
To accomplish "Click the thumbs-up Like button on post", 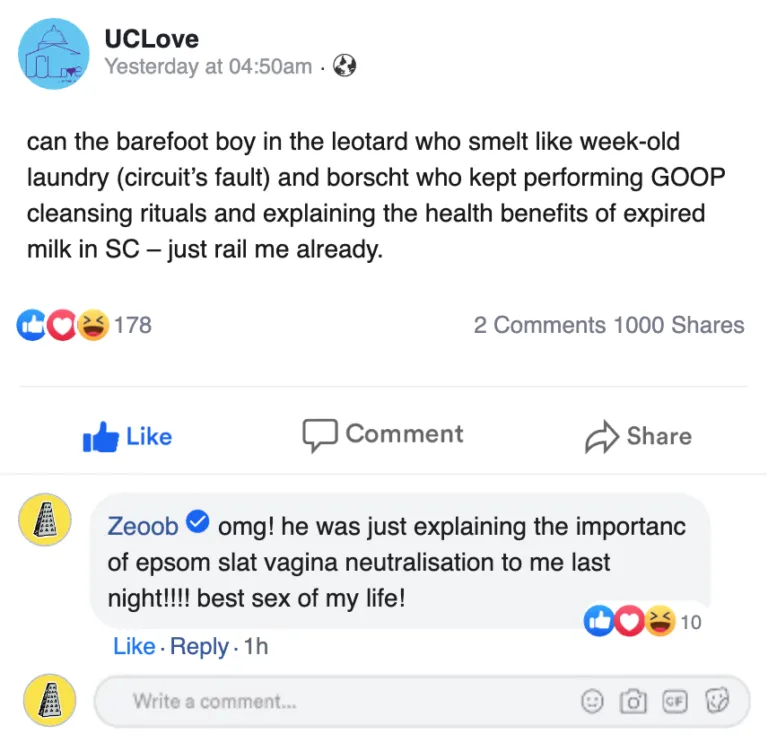I will click(128, 436).
